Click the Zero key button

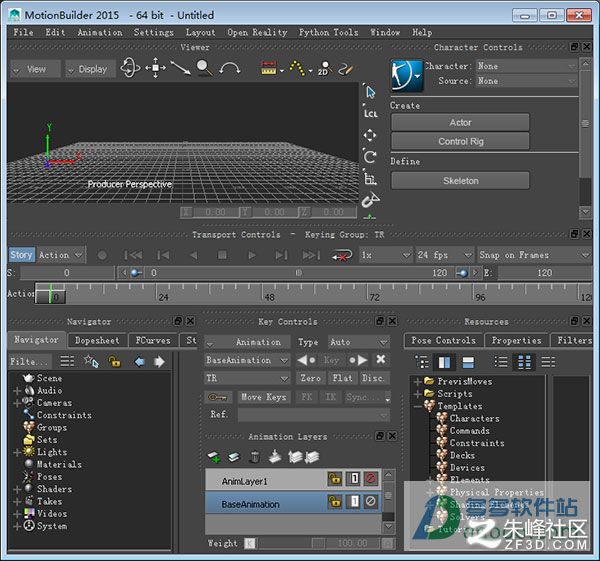(311, 378)
